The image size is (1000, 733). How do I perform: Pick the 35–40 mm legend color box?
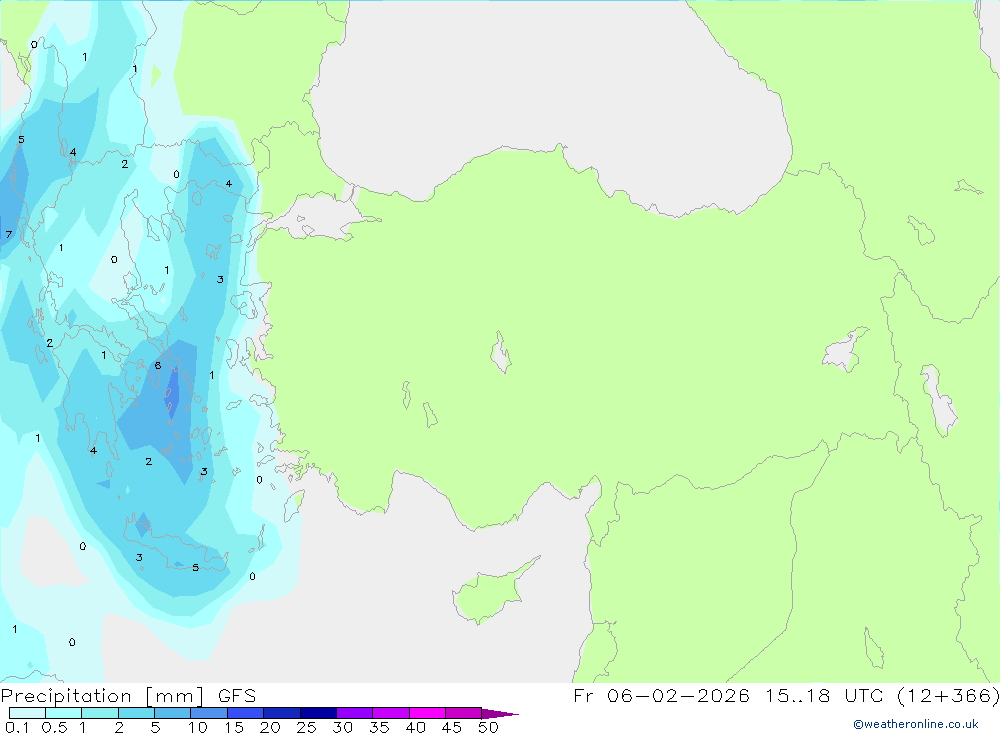click(x=391, y=713)
